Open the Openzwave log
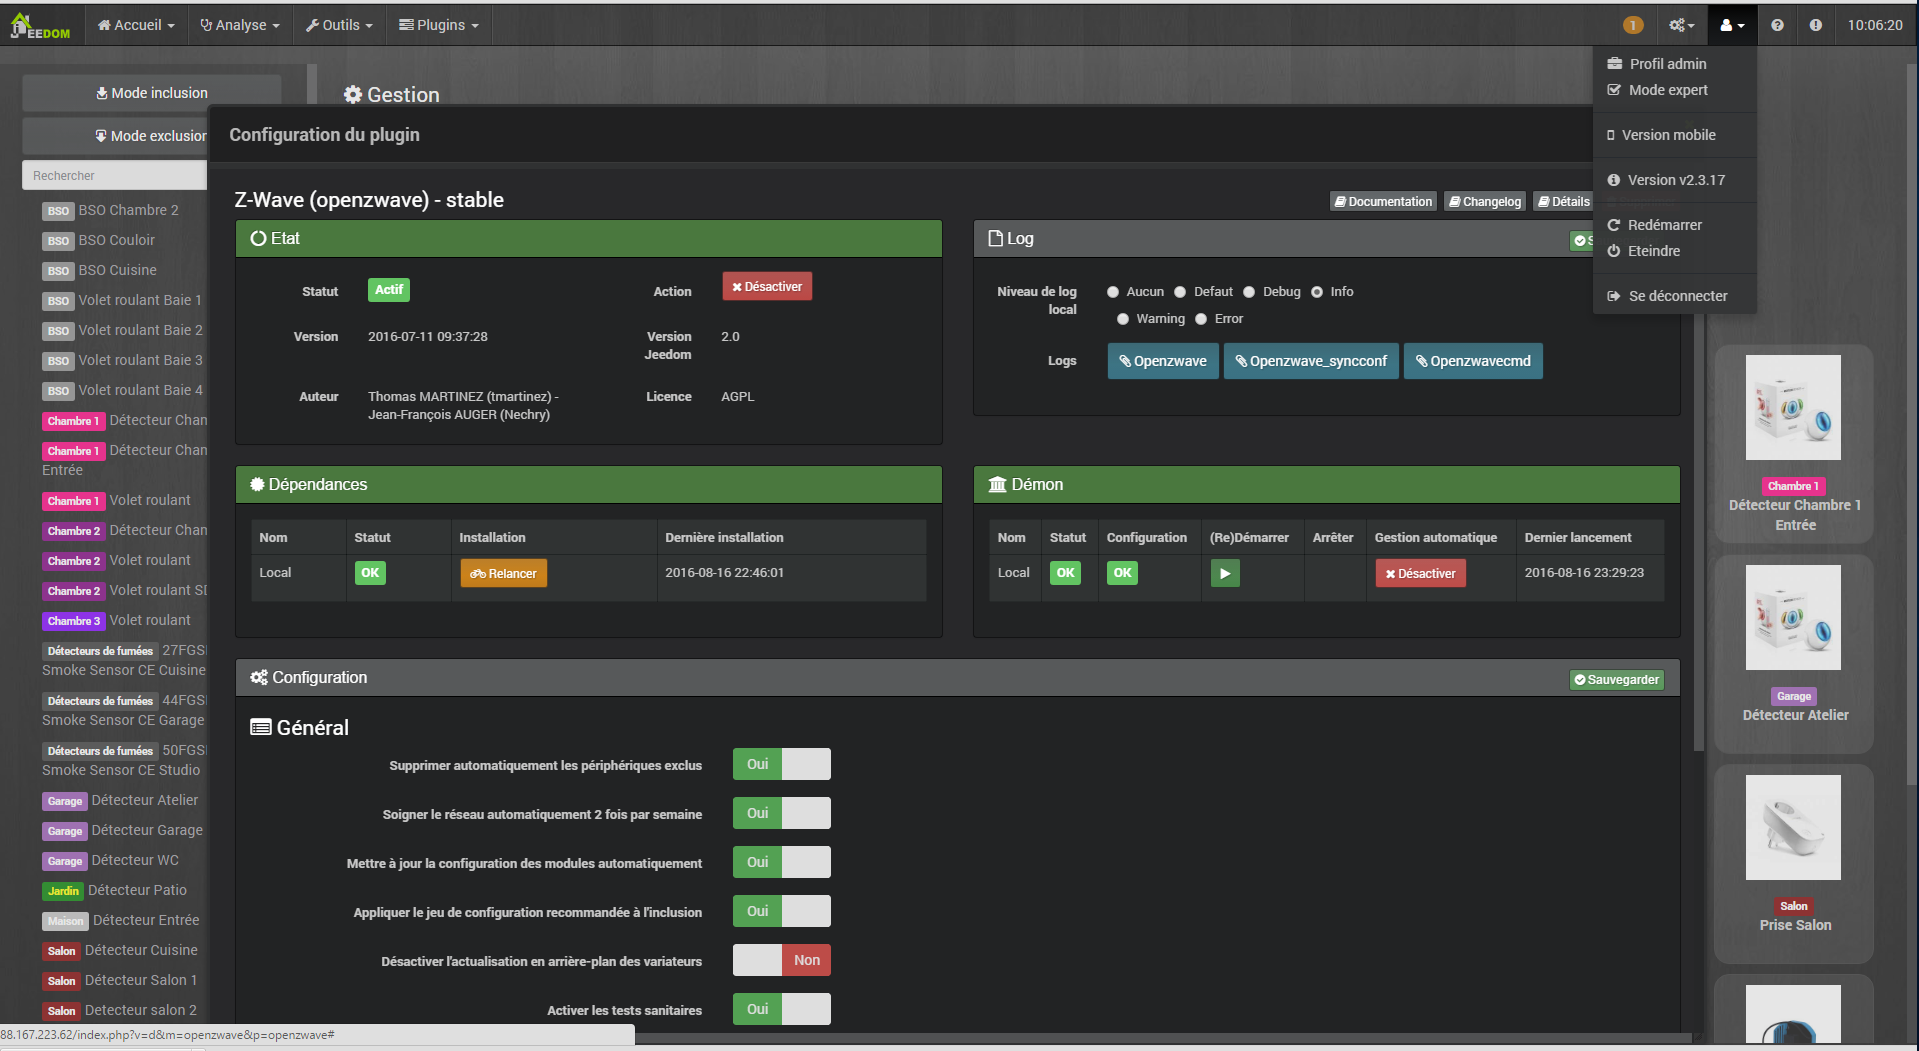Viewport: 1919px width, 1051px height. pos(1163,361)
